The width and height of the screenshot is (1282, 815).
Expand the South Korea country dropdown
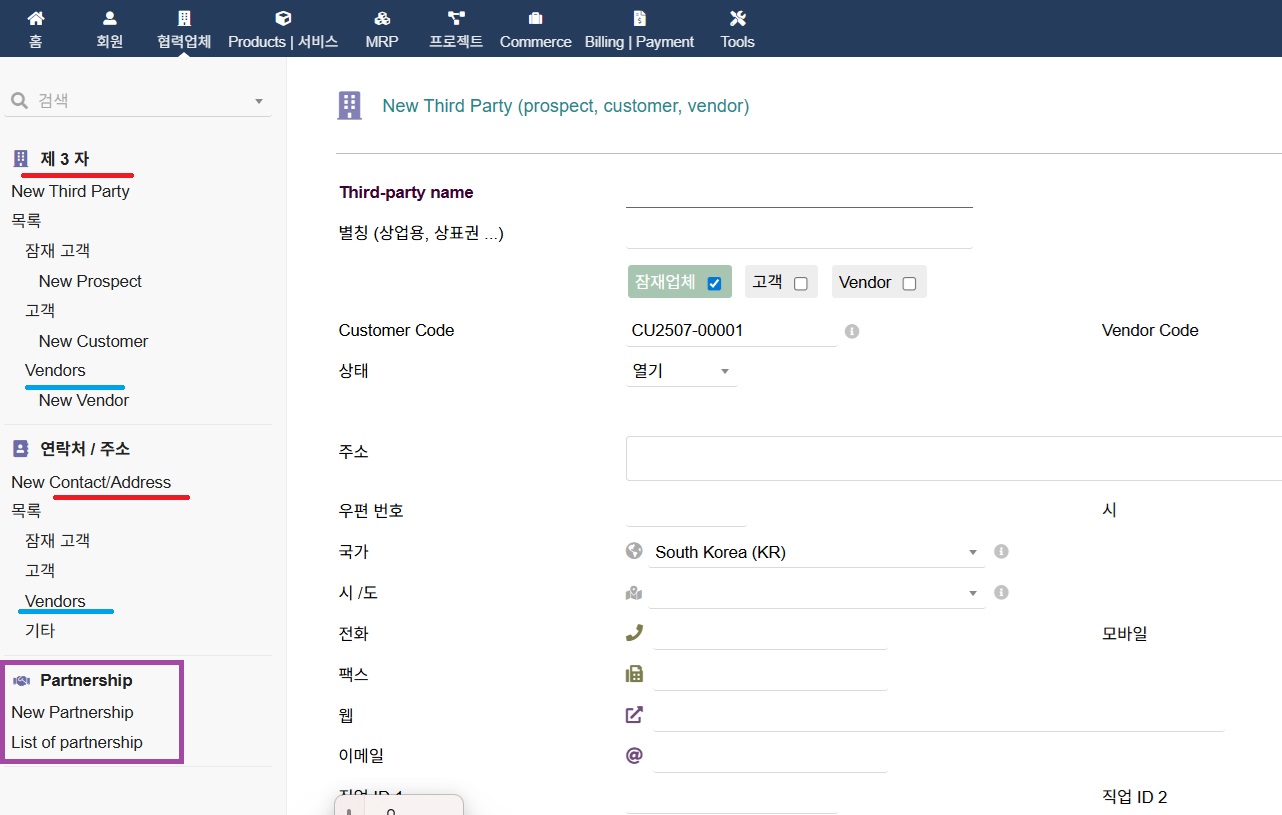click(815, 552)
